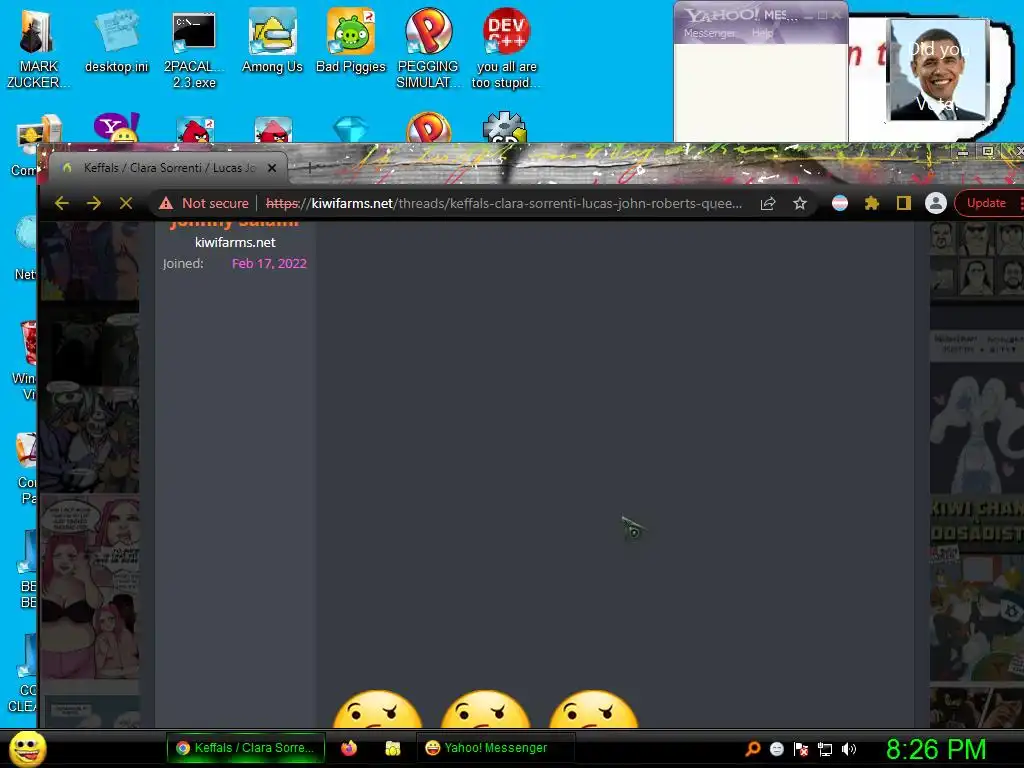
Task: Open a new tab with the plus button
Action: tap(310, 168)
